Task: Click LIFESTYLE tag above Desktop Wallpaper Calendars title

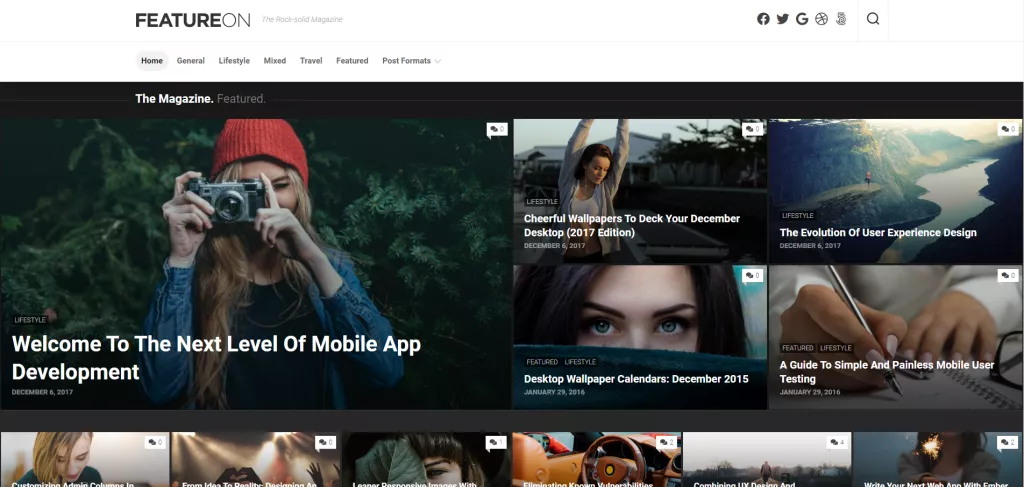Action: pos(580,362)
